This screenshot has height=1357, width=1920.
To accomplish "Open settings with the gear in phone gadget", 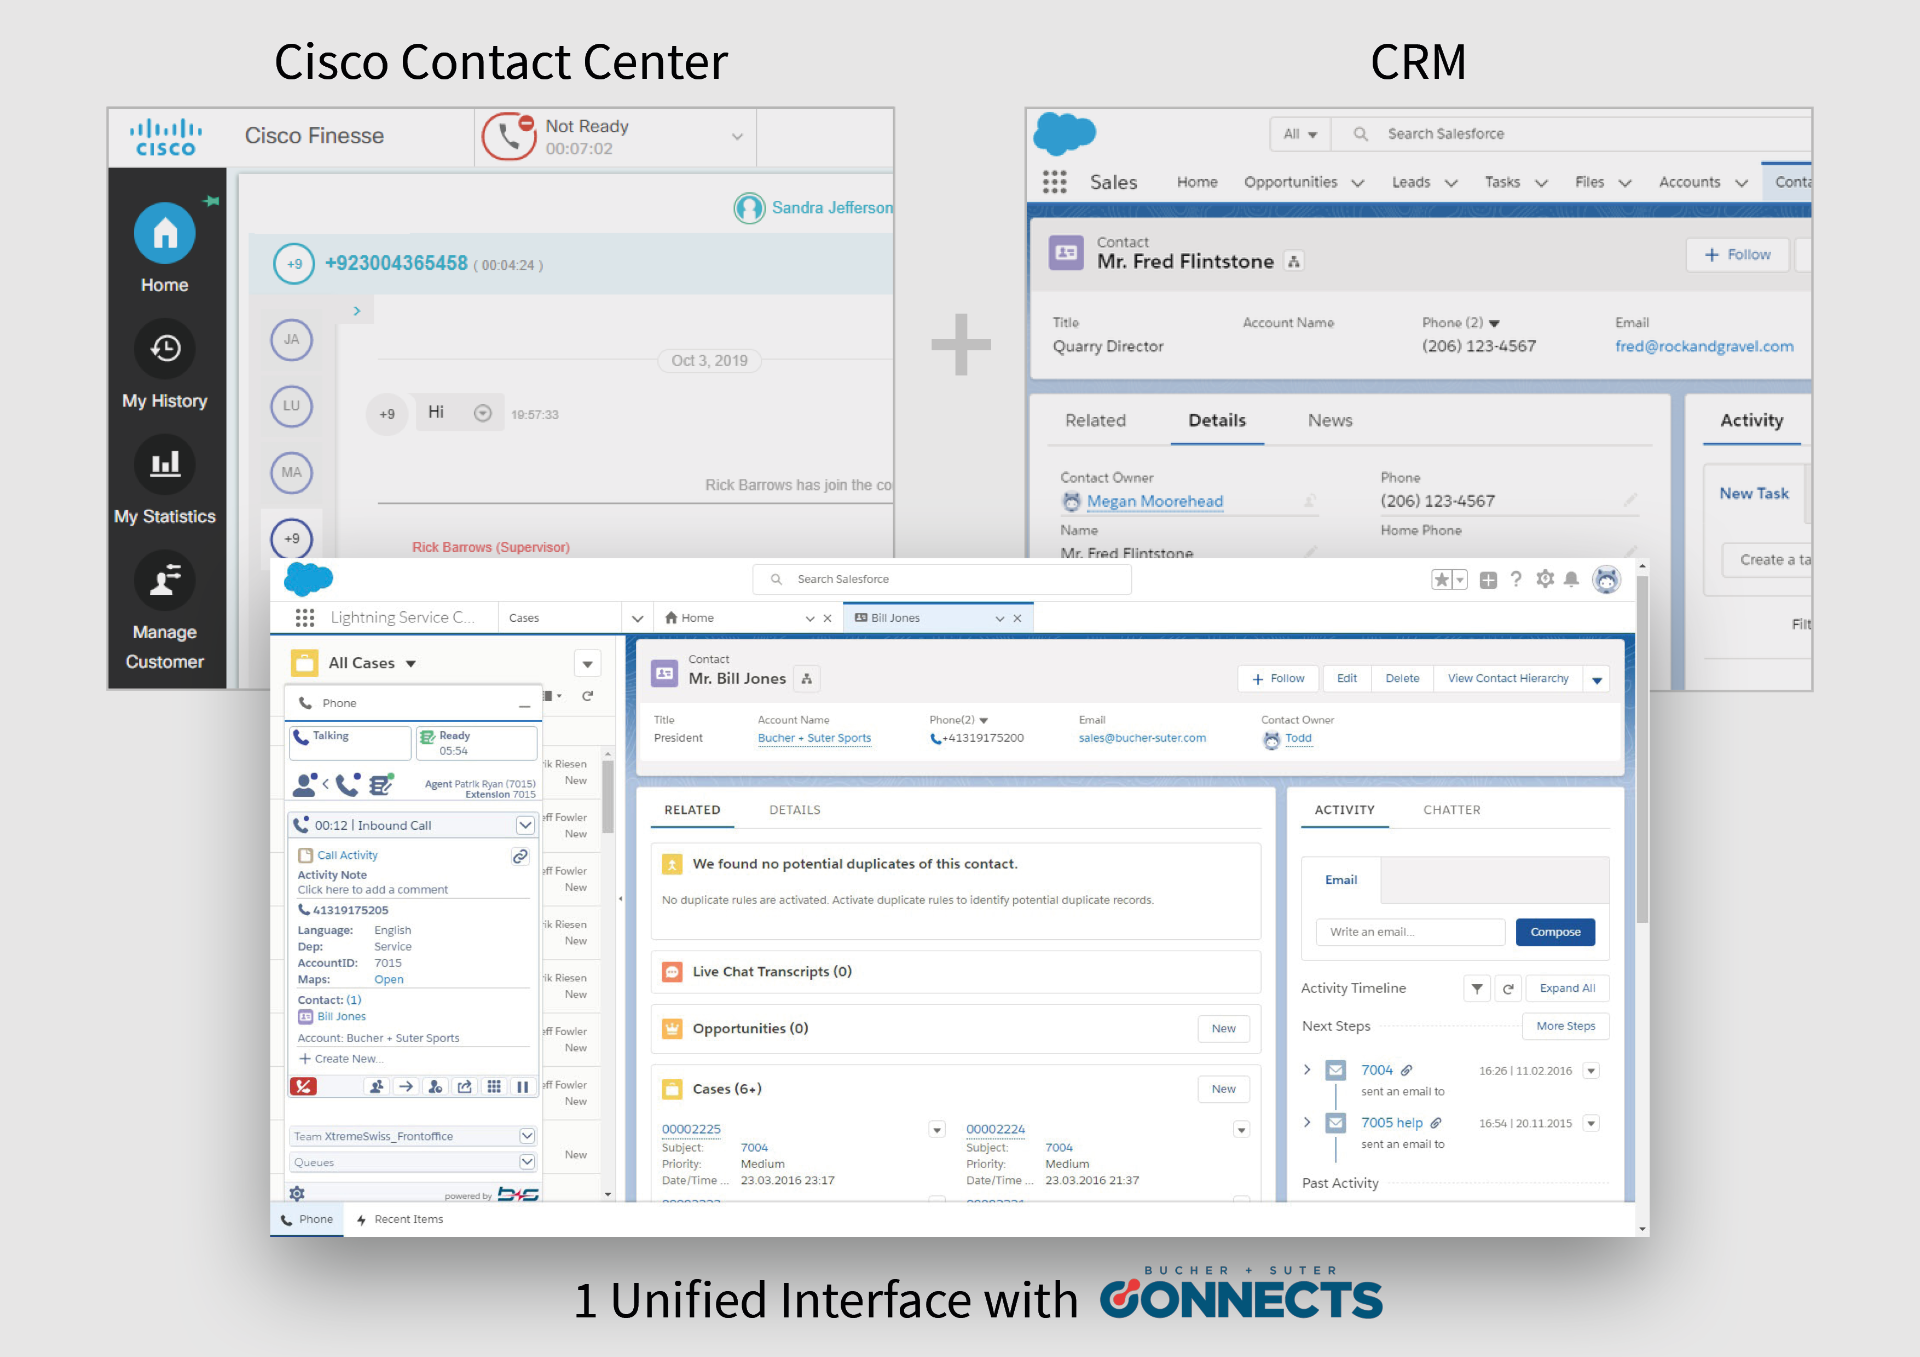I will tap(297, 1194).
